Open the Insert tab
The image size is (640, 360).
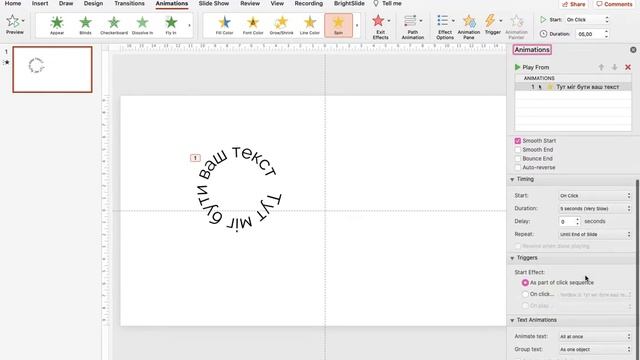click(40, 3)
